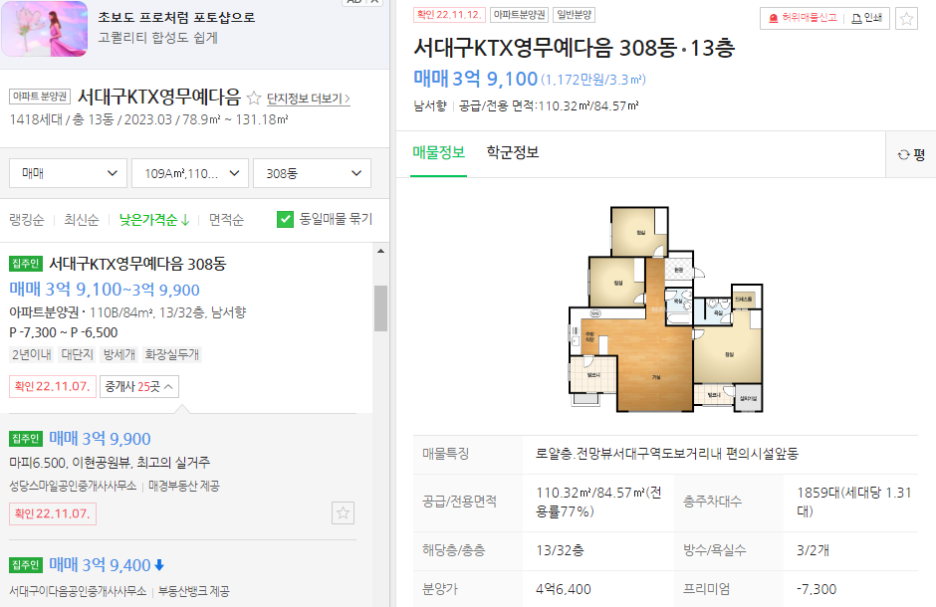Viewport: 936px width, 607px height.
Task: Open the 매매 transaction type dropdown
Action: tap(68, 173)
